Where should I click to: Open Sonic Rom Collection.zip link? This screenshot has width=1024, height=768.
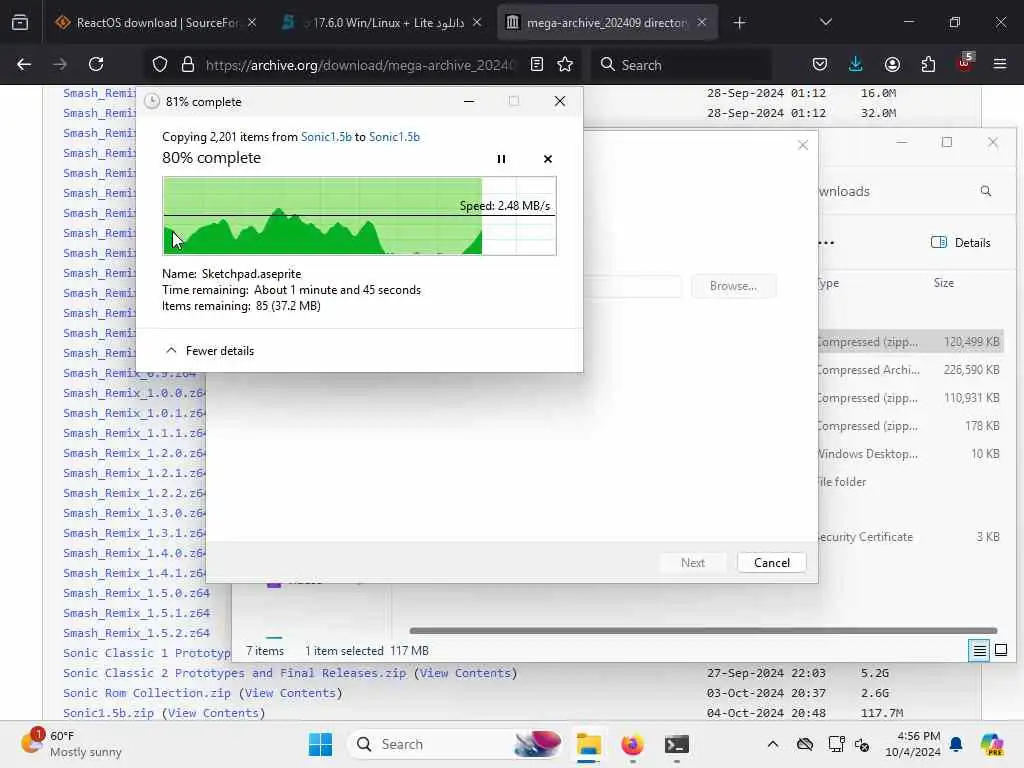click(147, 693)
